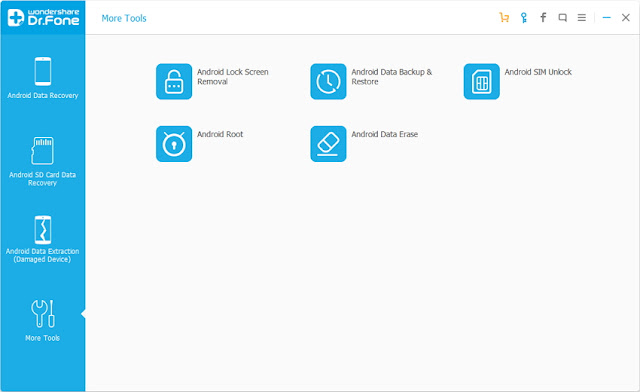This screenshot has width=640, height=392.
Task: Launch the Android Data Erase eraser icon
Action: [x=328, y=144]
